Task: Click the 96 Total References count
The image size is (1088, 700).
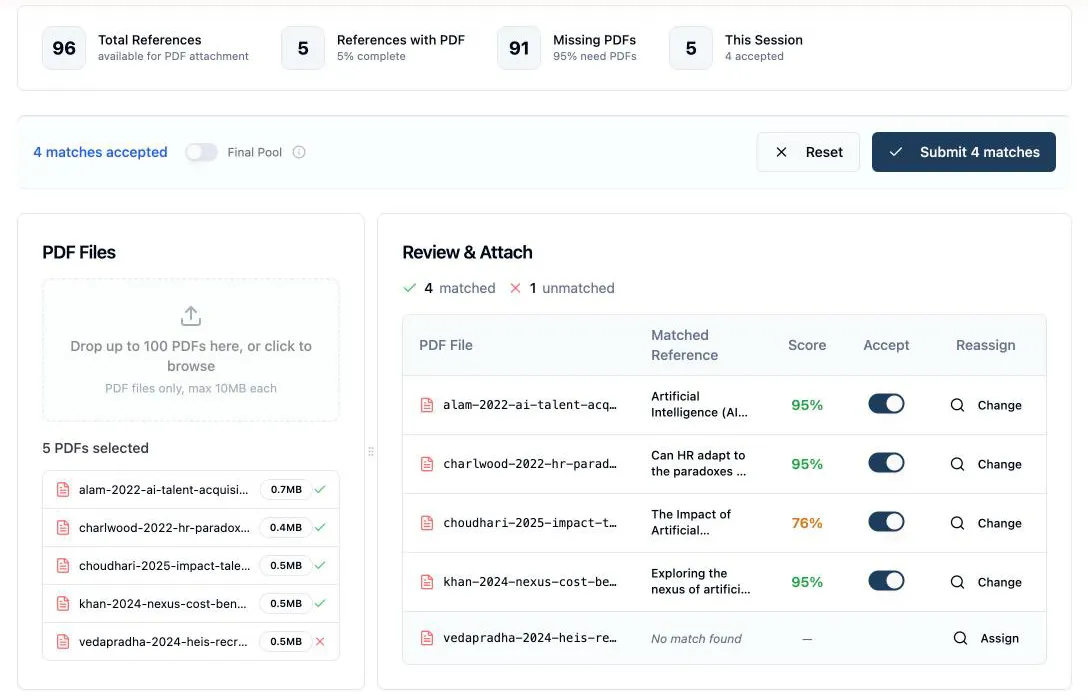Action: 64,48
